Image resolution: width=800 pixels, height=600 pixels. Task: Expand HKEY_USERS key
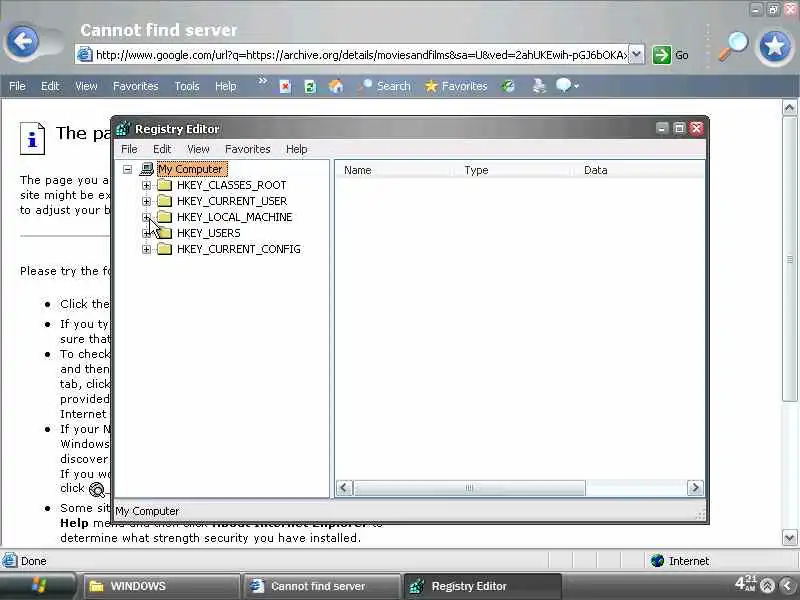[x=146, y=233]
